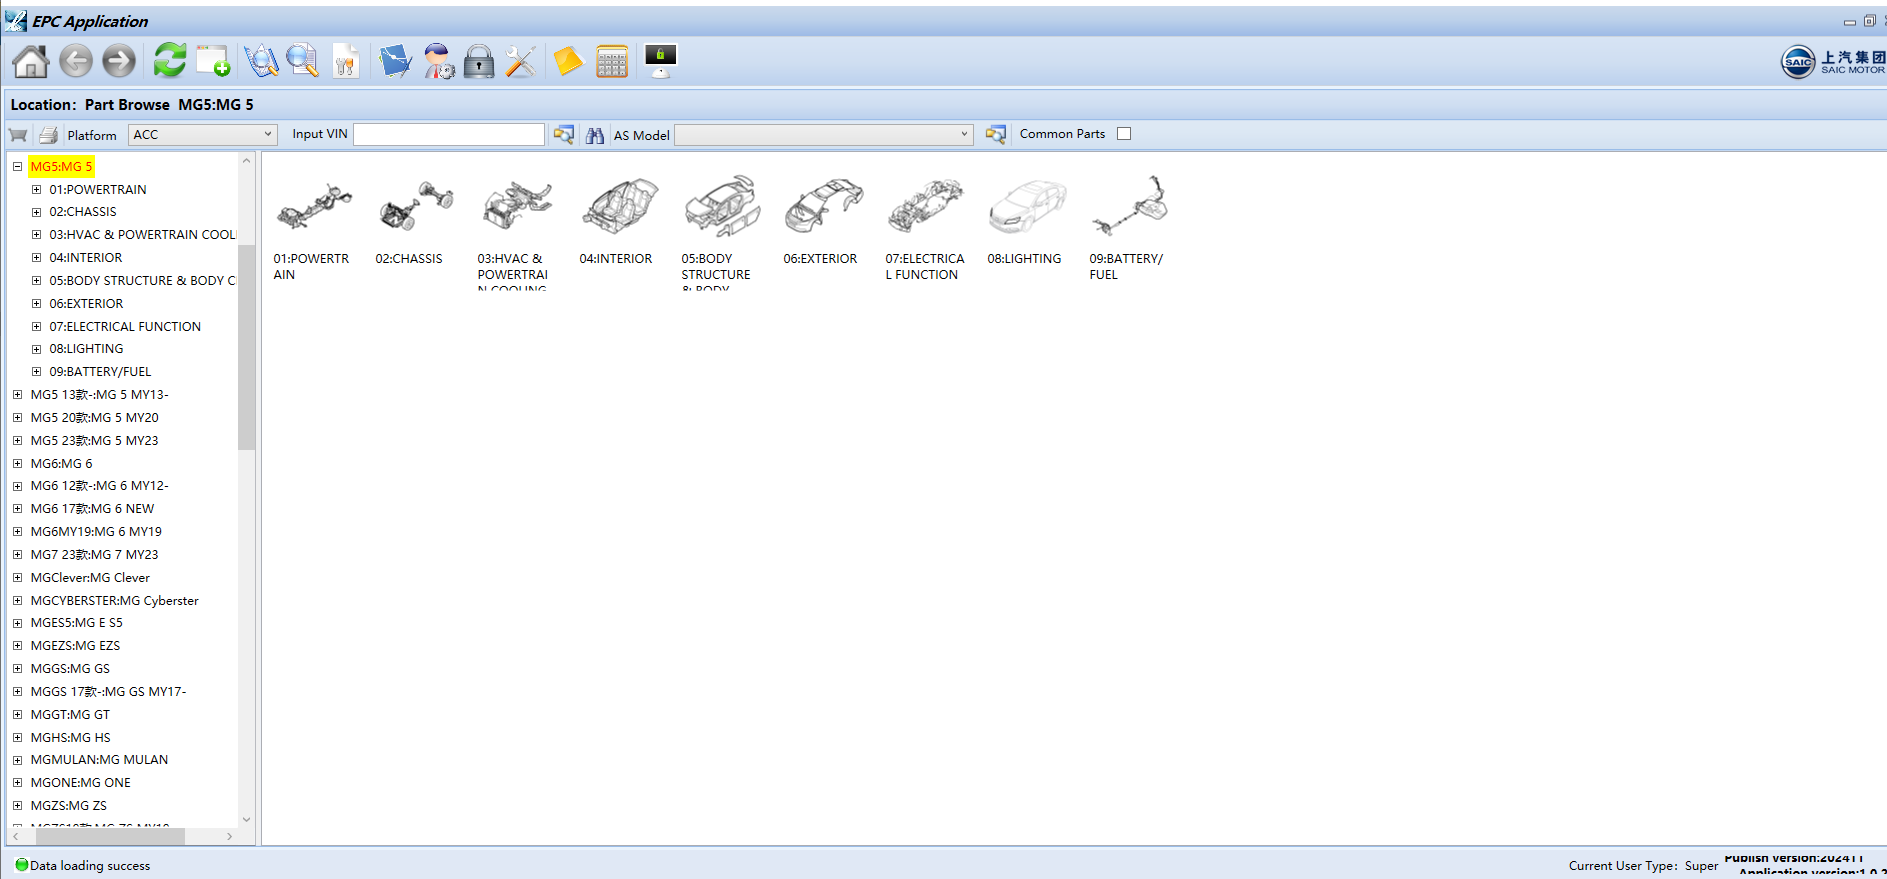Click tree scroll down arrow
This screenshot has width=1887, height=879.
(x=246, y=820)
